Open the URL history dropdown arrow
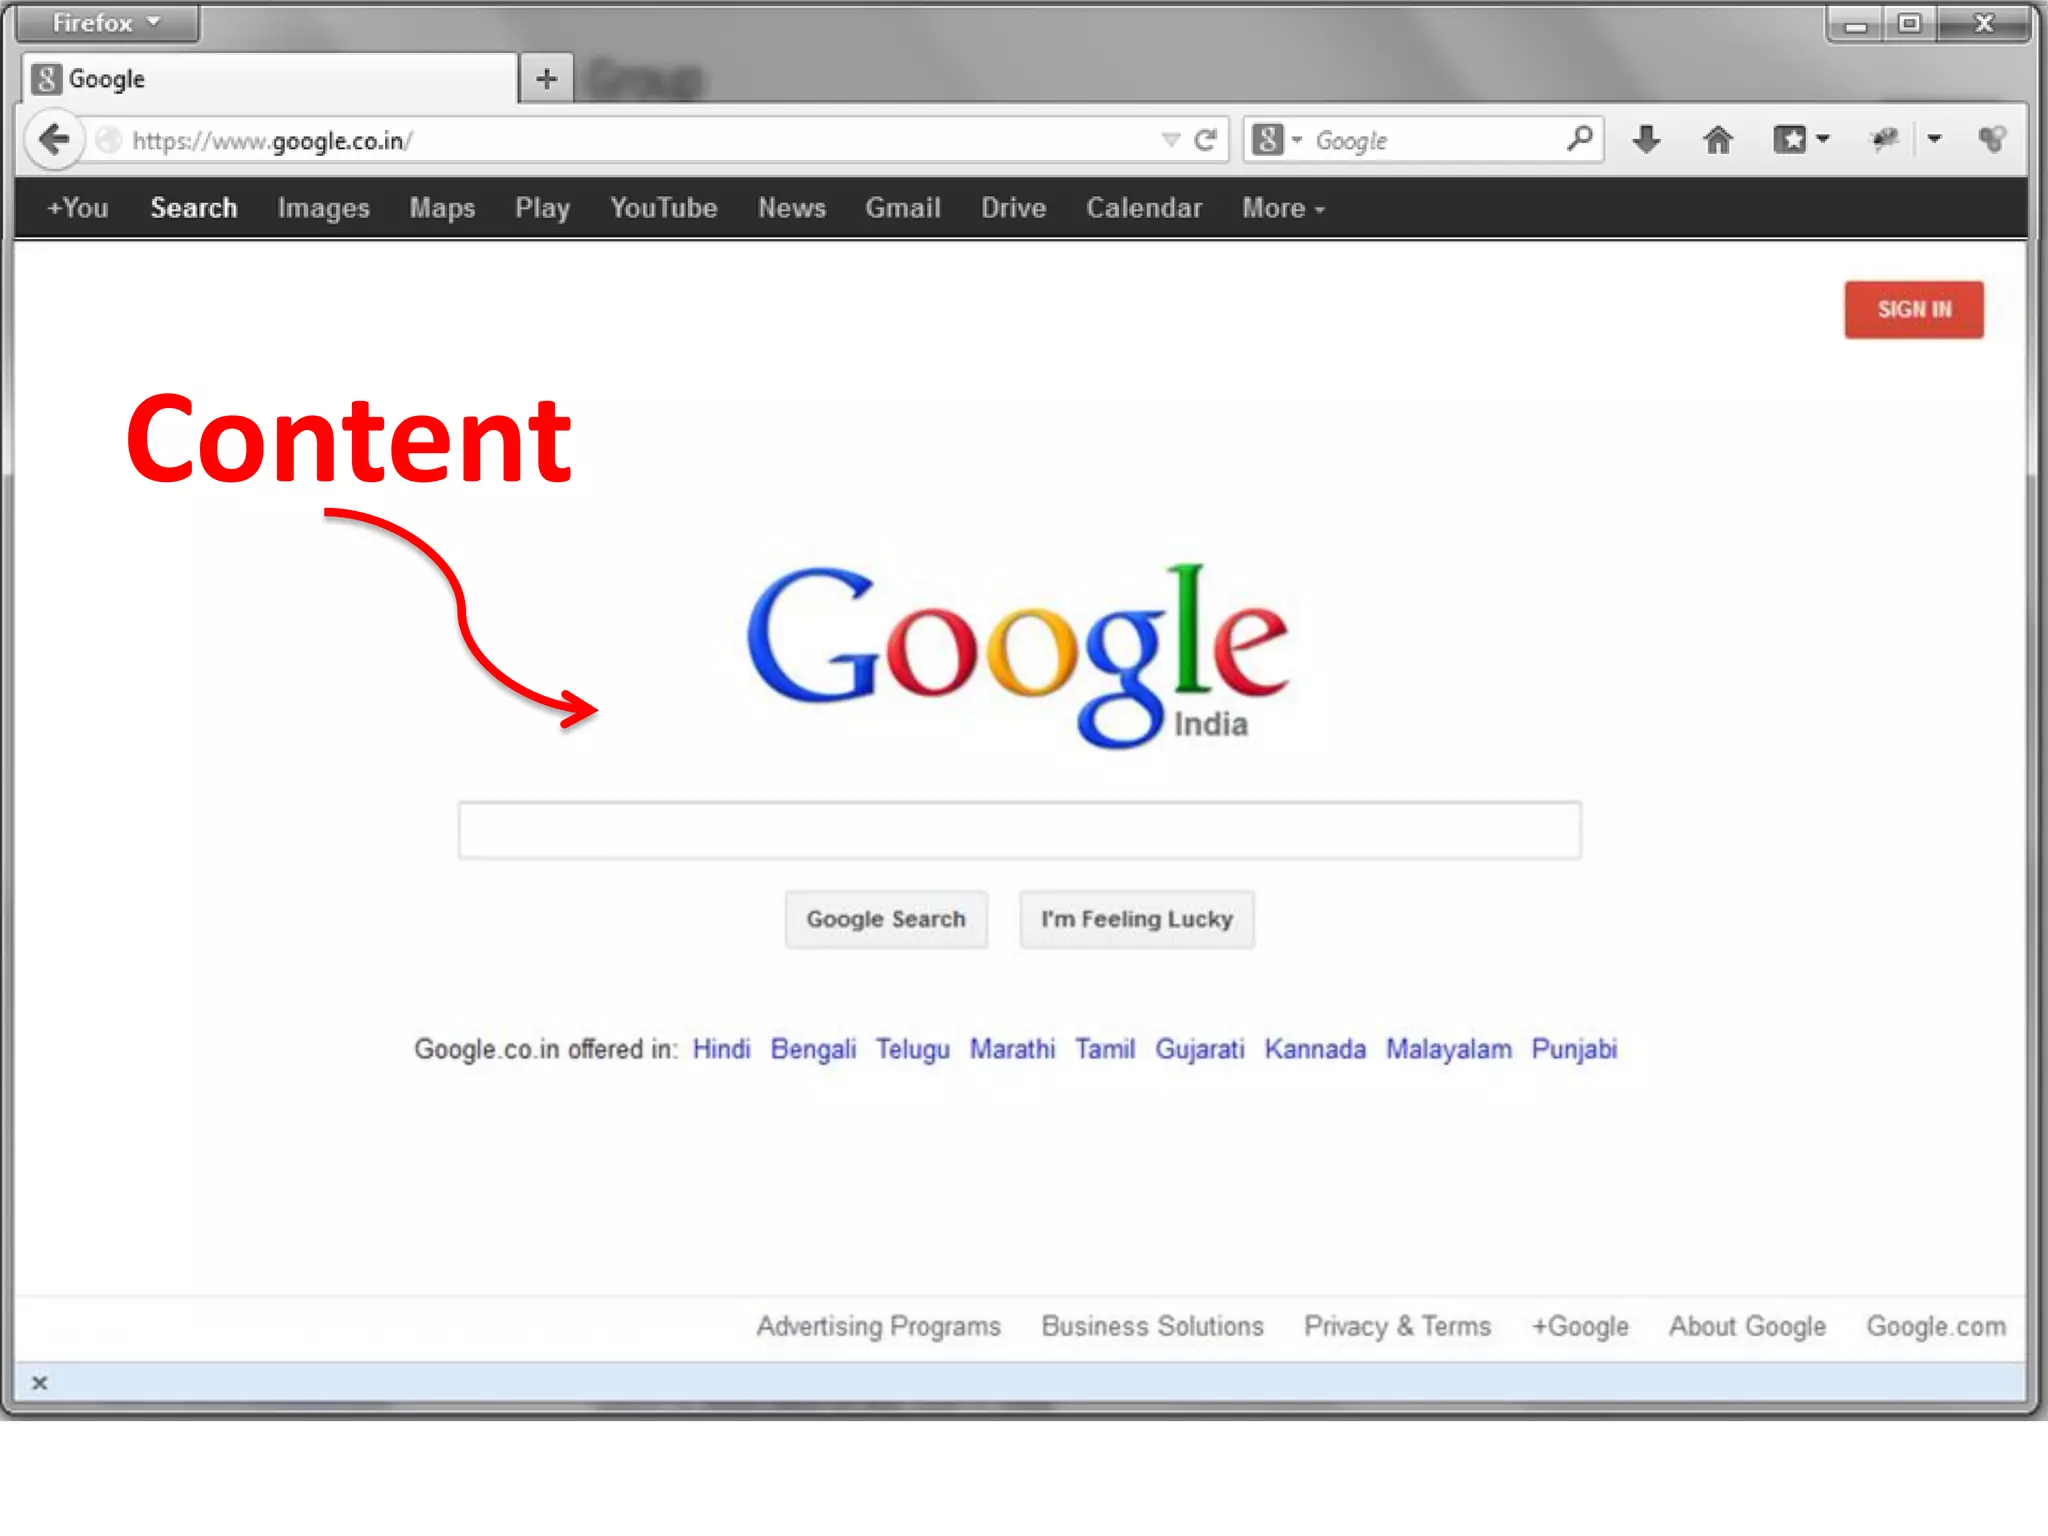2048x1536 pixels. tap(1171, 140)
